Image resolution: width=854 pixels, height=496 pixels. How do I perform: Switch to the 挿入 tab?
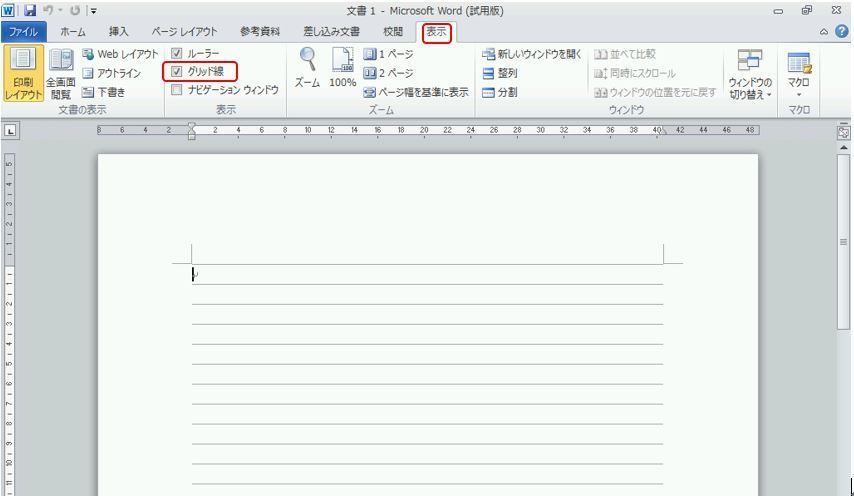(x=118, y=32)
